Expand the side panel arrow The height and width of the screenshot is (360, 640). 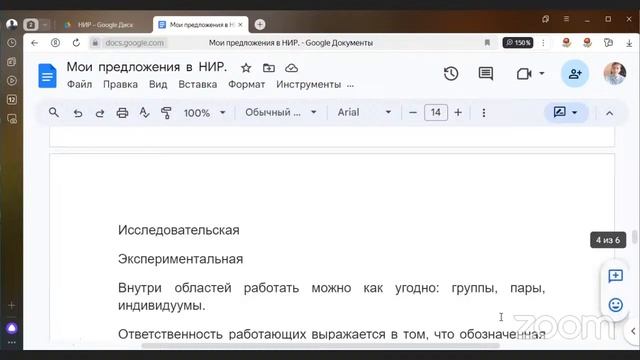point(633,331)
